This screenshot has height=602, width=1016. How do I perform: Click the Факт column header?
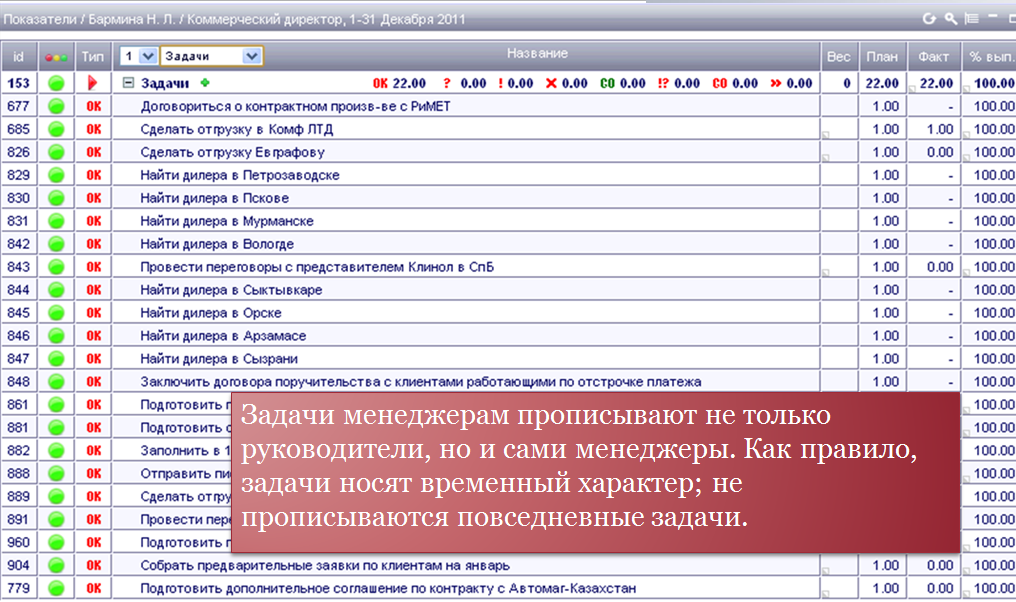click(x=933, y=57)
